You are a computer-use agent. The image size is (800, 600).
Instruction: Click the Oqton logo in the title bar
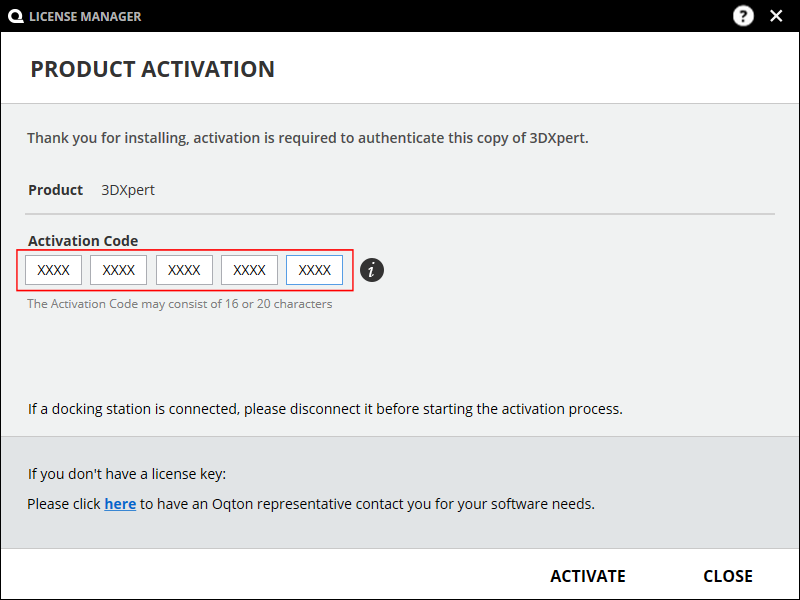[15, 16]
